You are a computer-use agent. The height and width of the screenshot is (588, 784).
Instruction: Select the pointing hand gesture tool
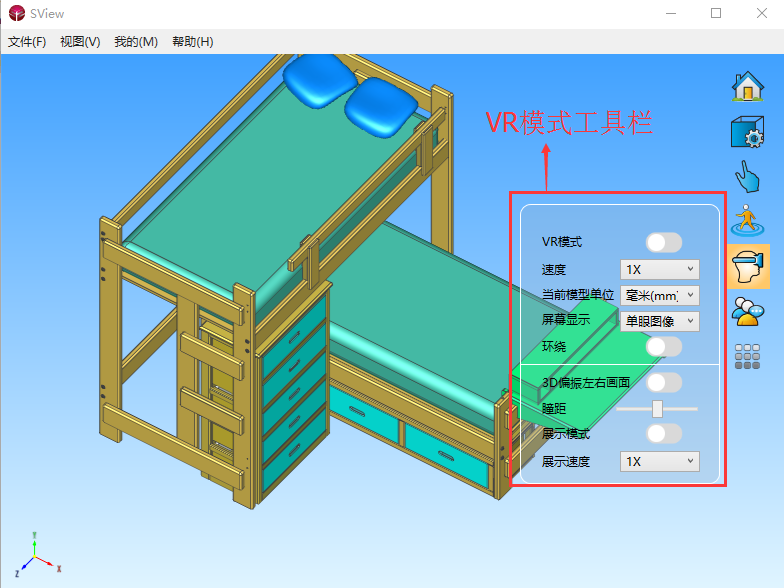(x=748, y=176)
